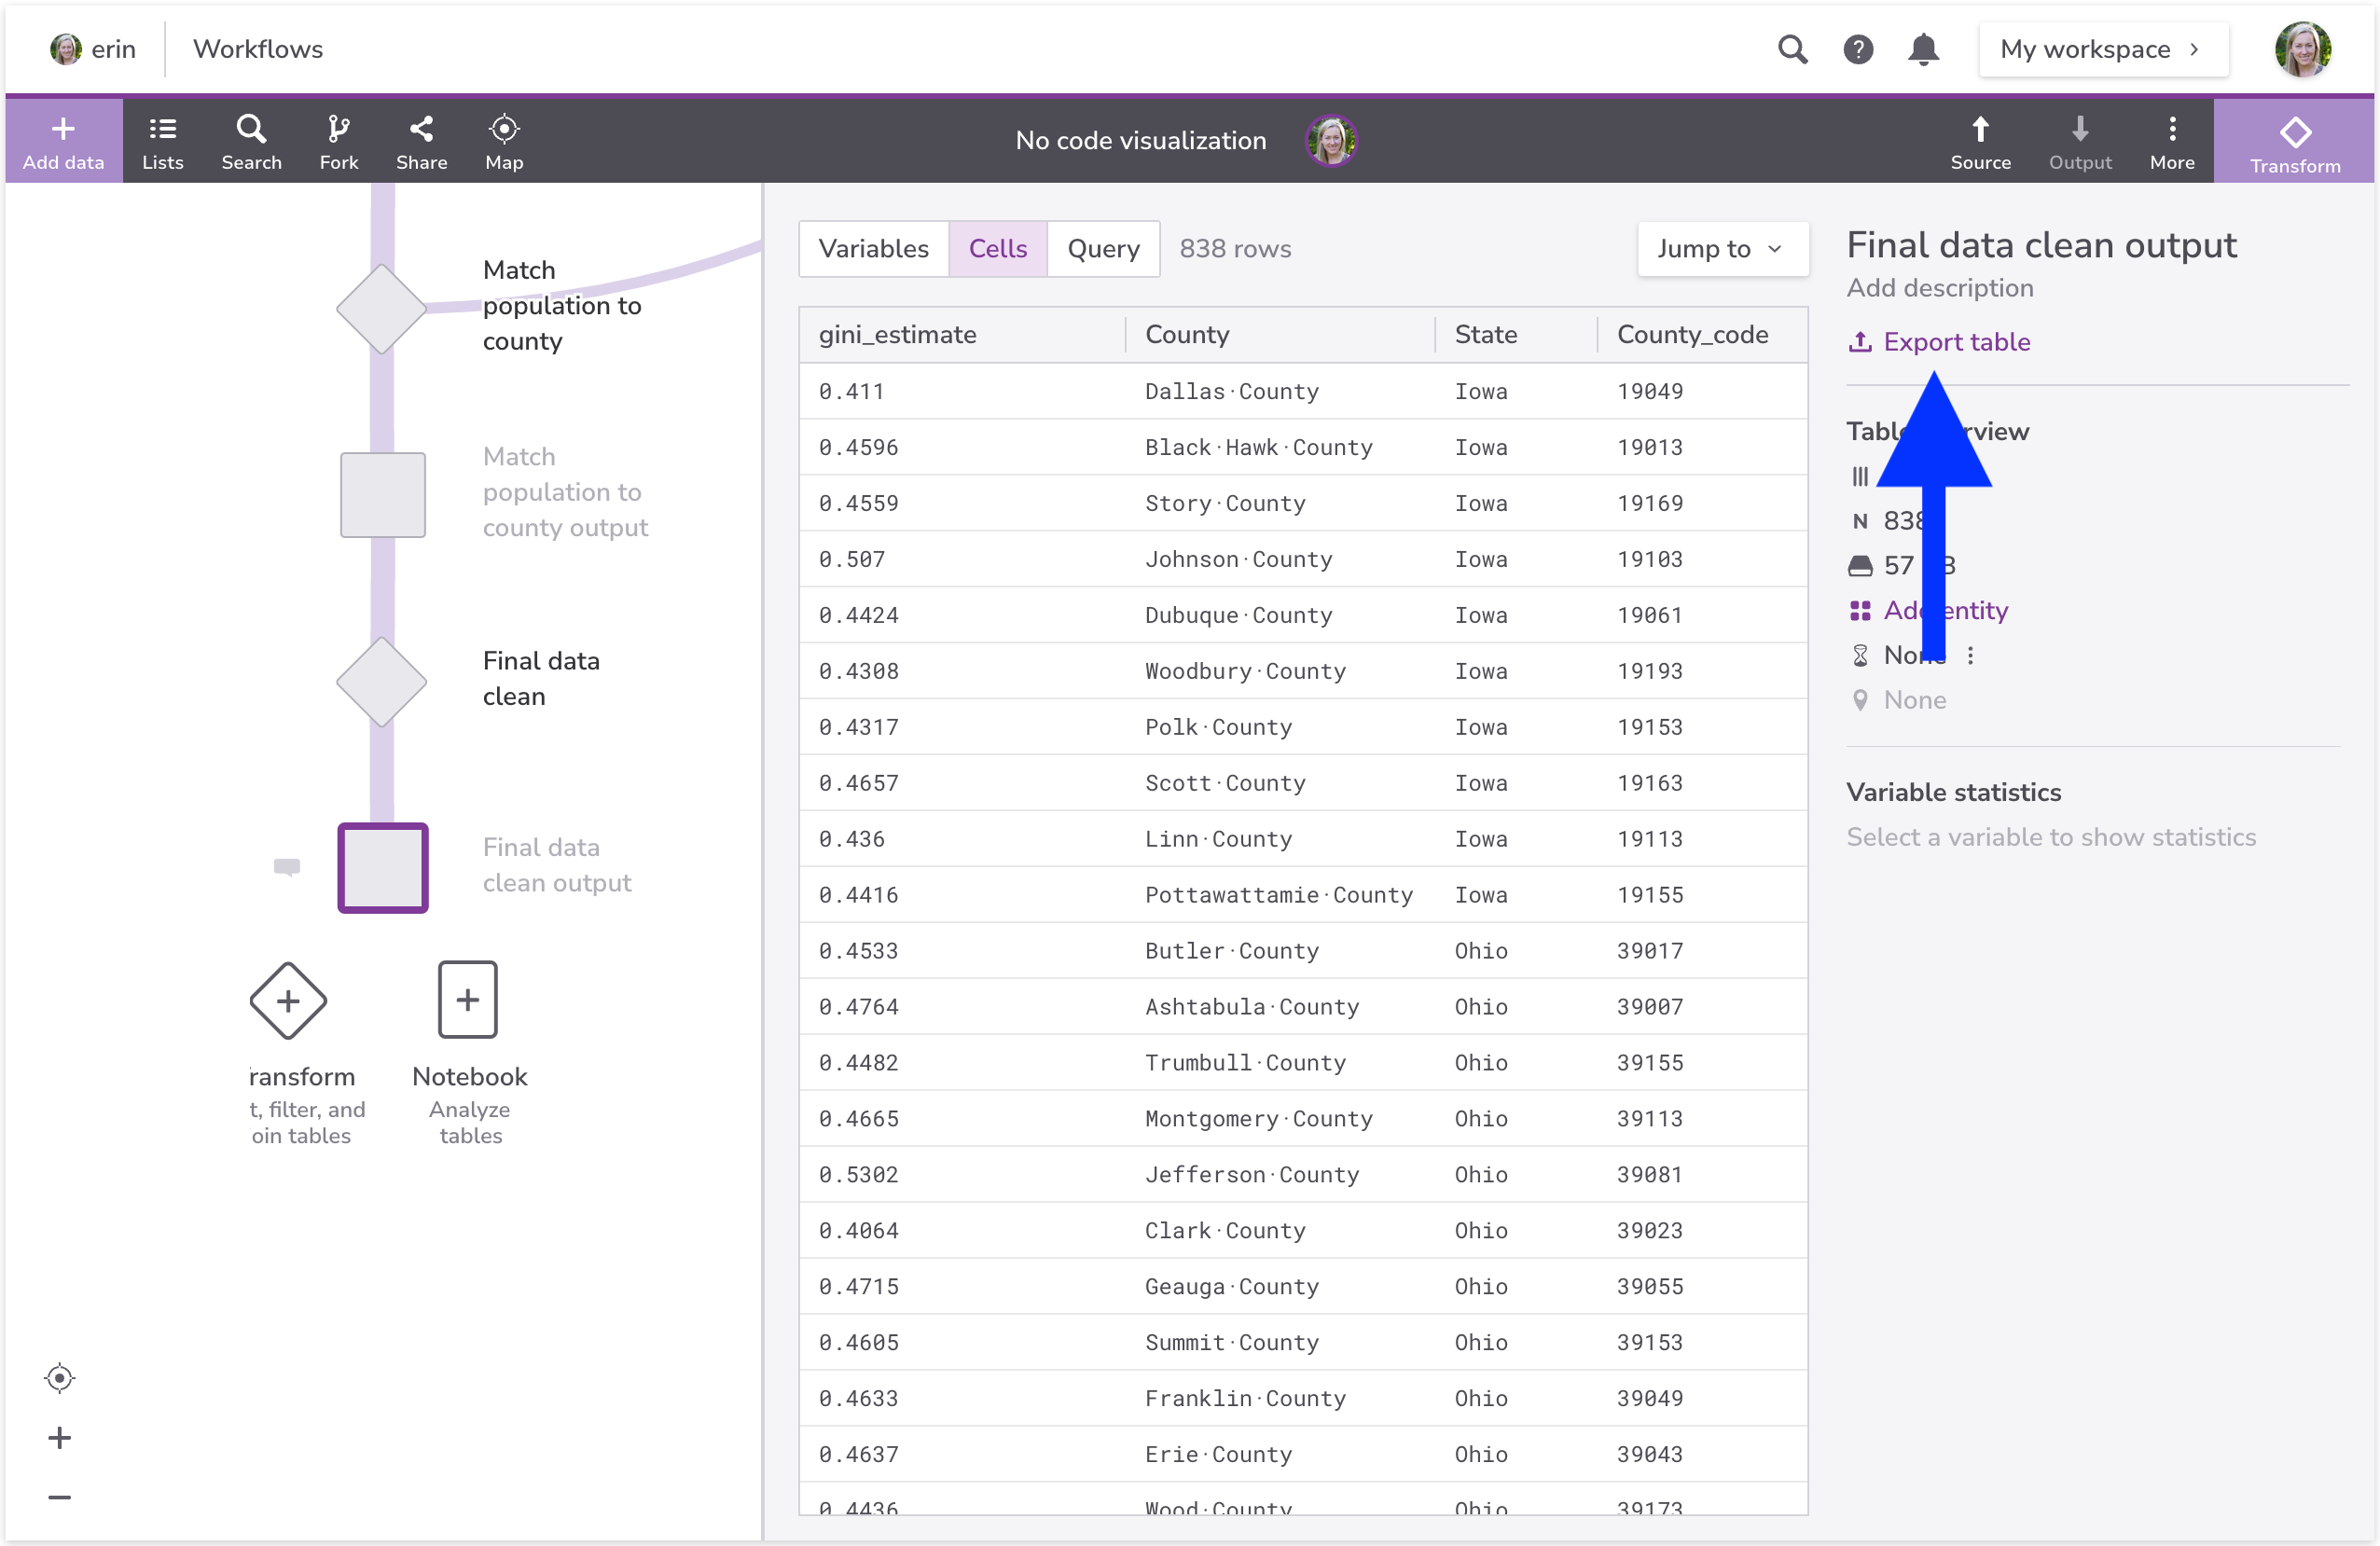2380x1546 pixels.
Task: Click the Export table link
Action: pos(1955,342)
